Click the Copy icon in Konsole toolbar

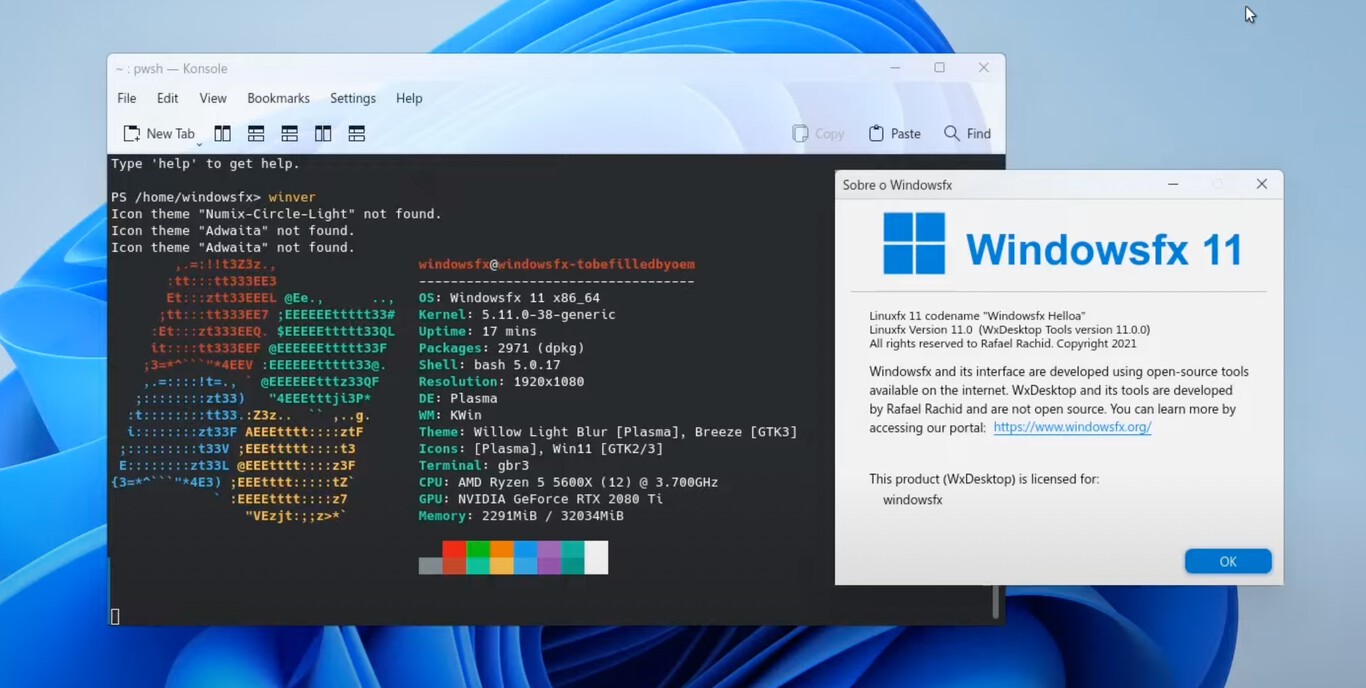pos(800,133)
